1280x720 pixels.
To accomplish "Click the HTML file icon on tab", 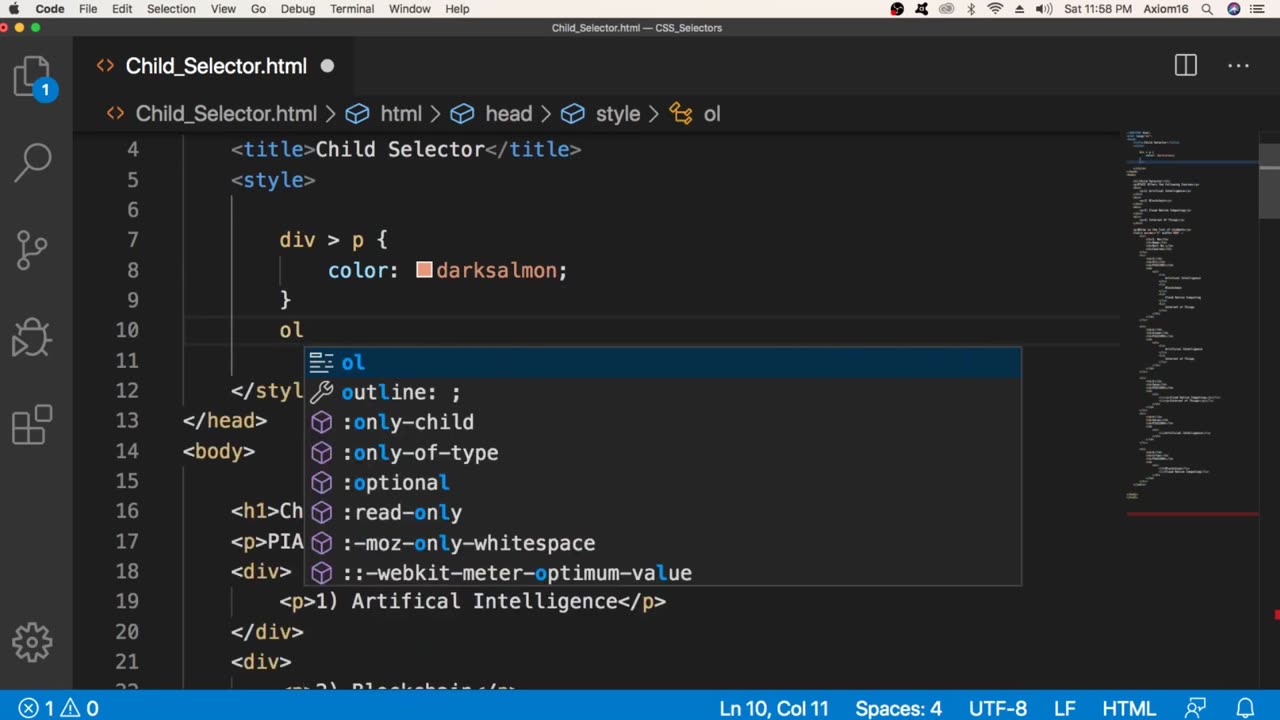I will [x=105, y=66].
